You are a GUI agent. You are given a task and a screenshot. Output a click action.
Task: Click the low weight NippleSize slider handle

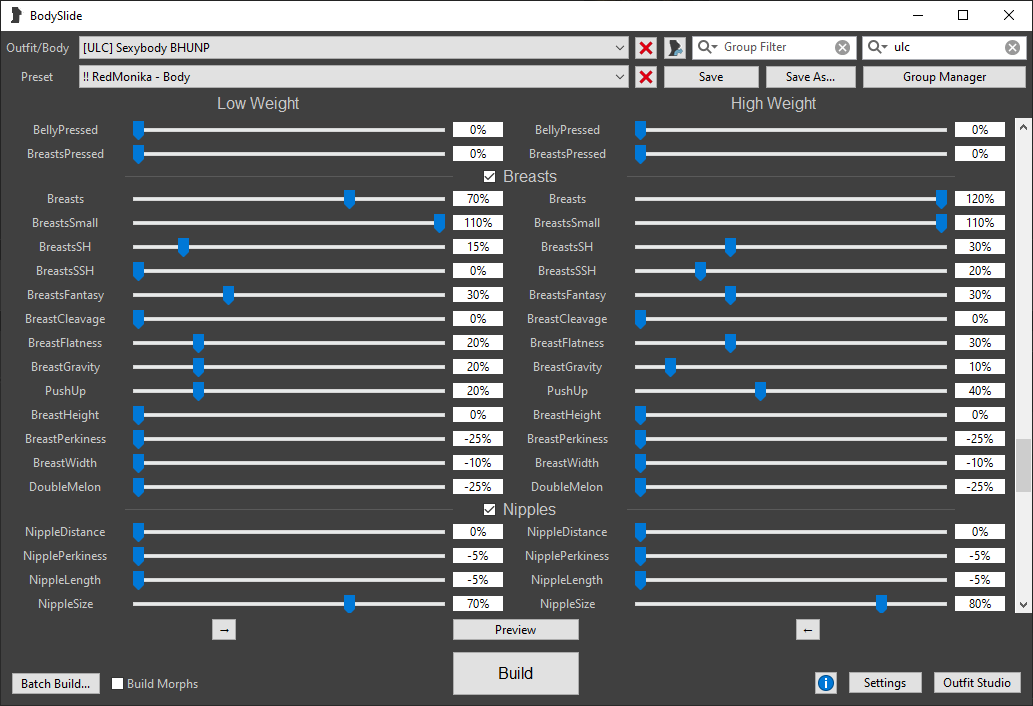(x=349, y=604)
